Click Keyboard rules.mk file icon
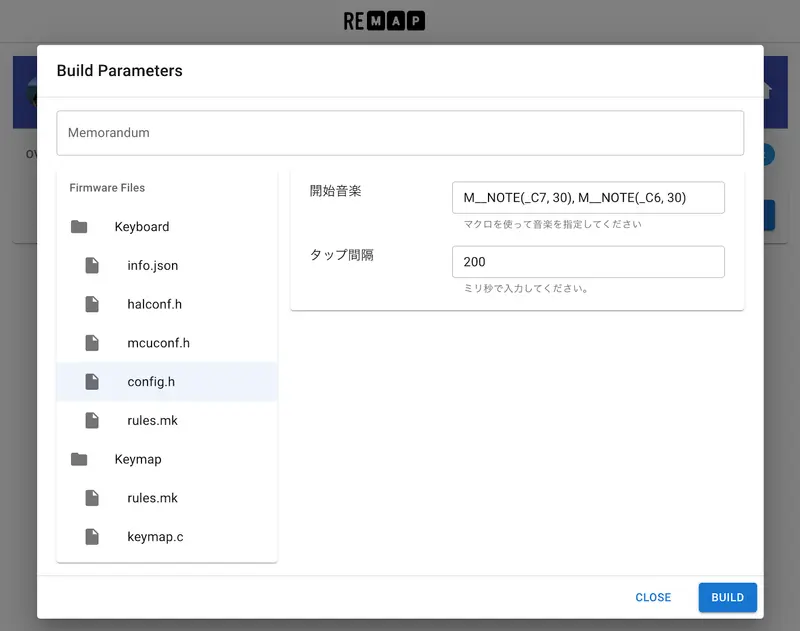The image size is (800, 631). (x=92, y=420)
